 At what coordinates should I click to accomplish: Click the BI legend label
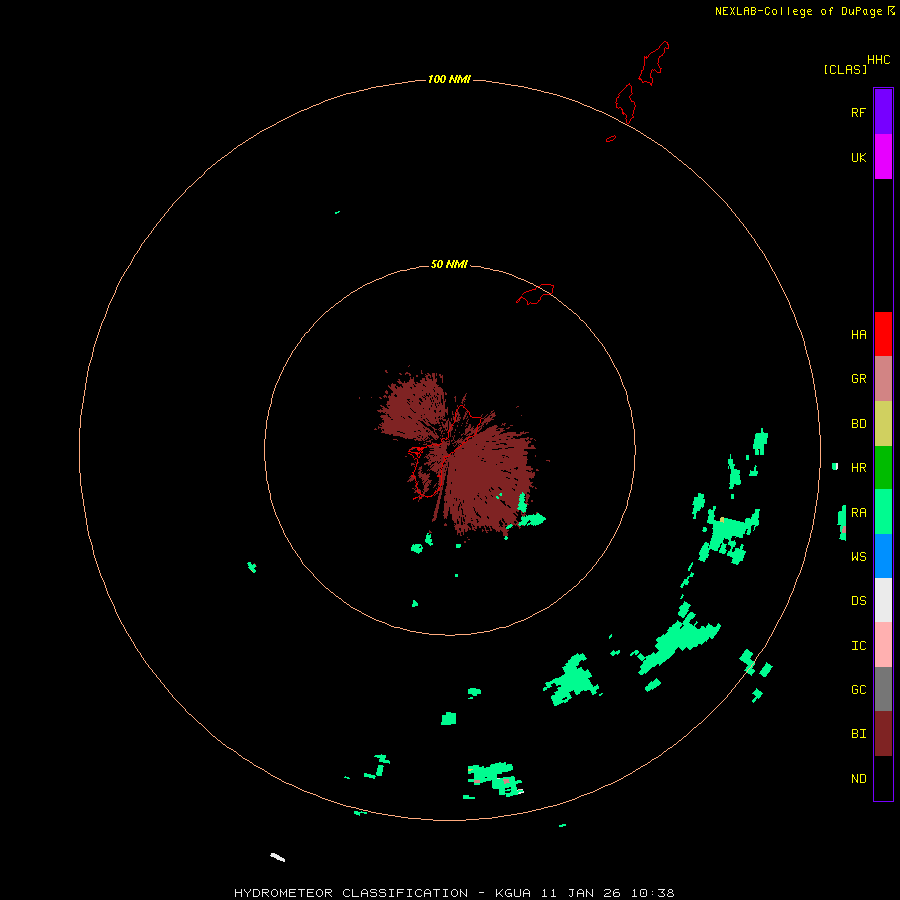pyautogui.click(x=858, y=734)
